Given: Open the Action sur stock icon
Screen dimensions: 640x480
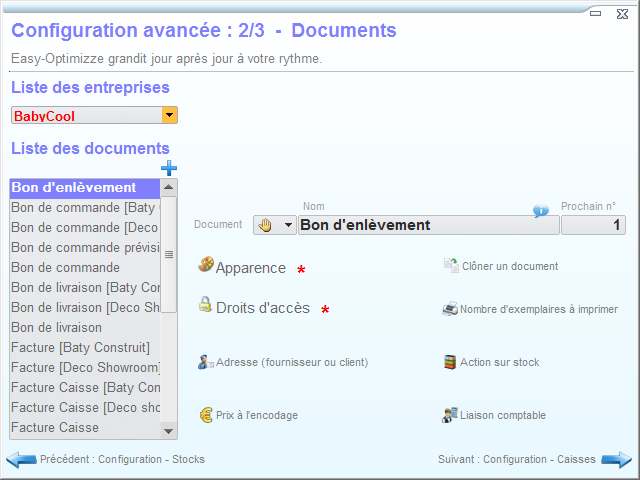Looking at the screenshot, I should [x=450, y=361].
